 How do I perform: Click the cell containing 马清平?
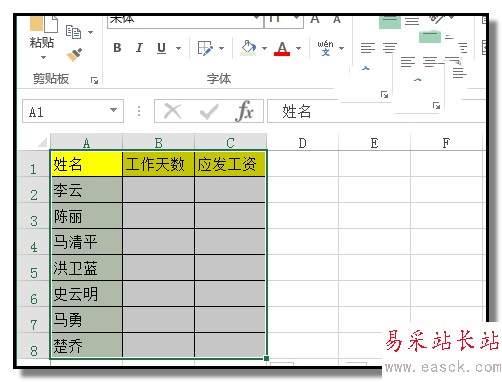[86, 242]
